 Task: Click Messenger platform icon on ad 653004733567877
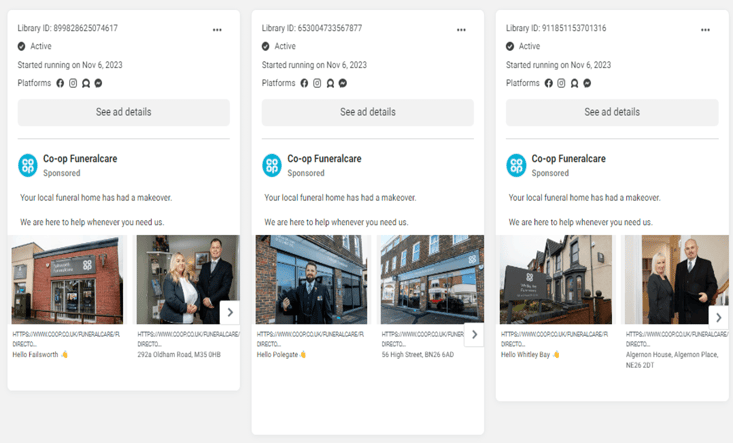pos(343,83)
